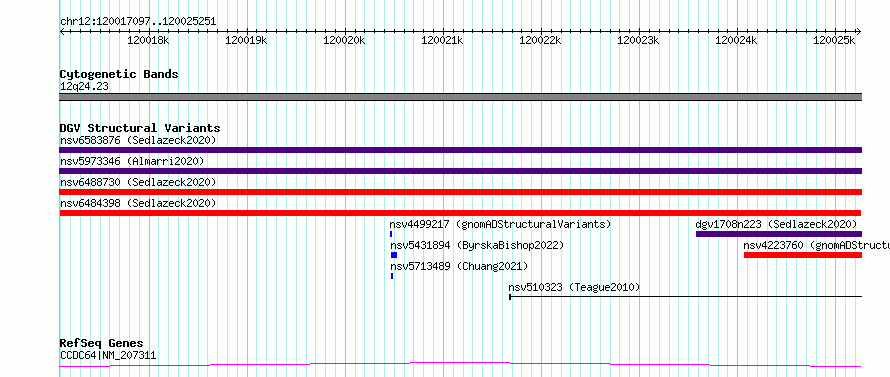Click the blue nsv5431894 variant block

click(x=394, y=255)
